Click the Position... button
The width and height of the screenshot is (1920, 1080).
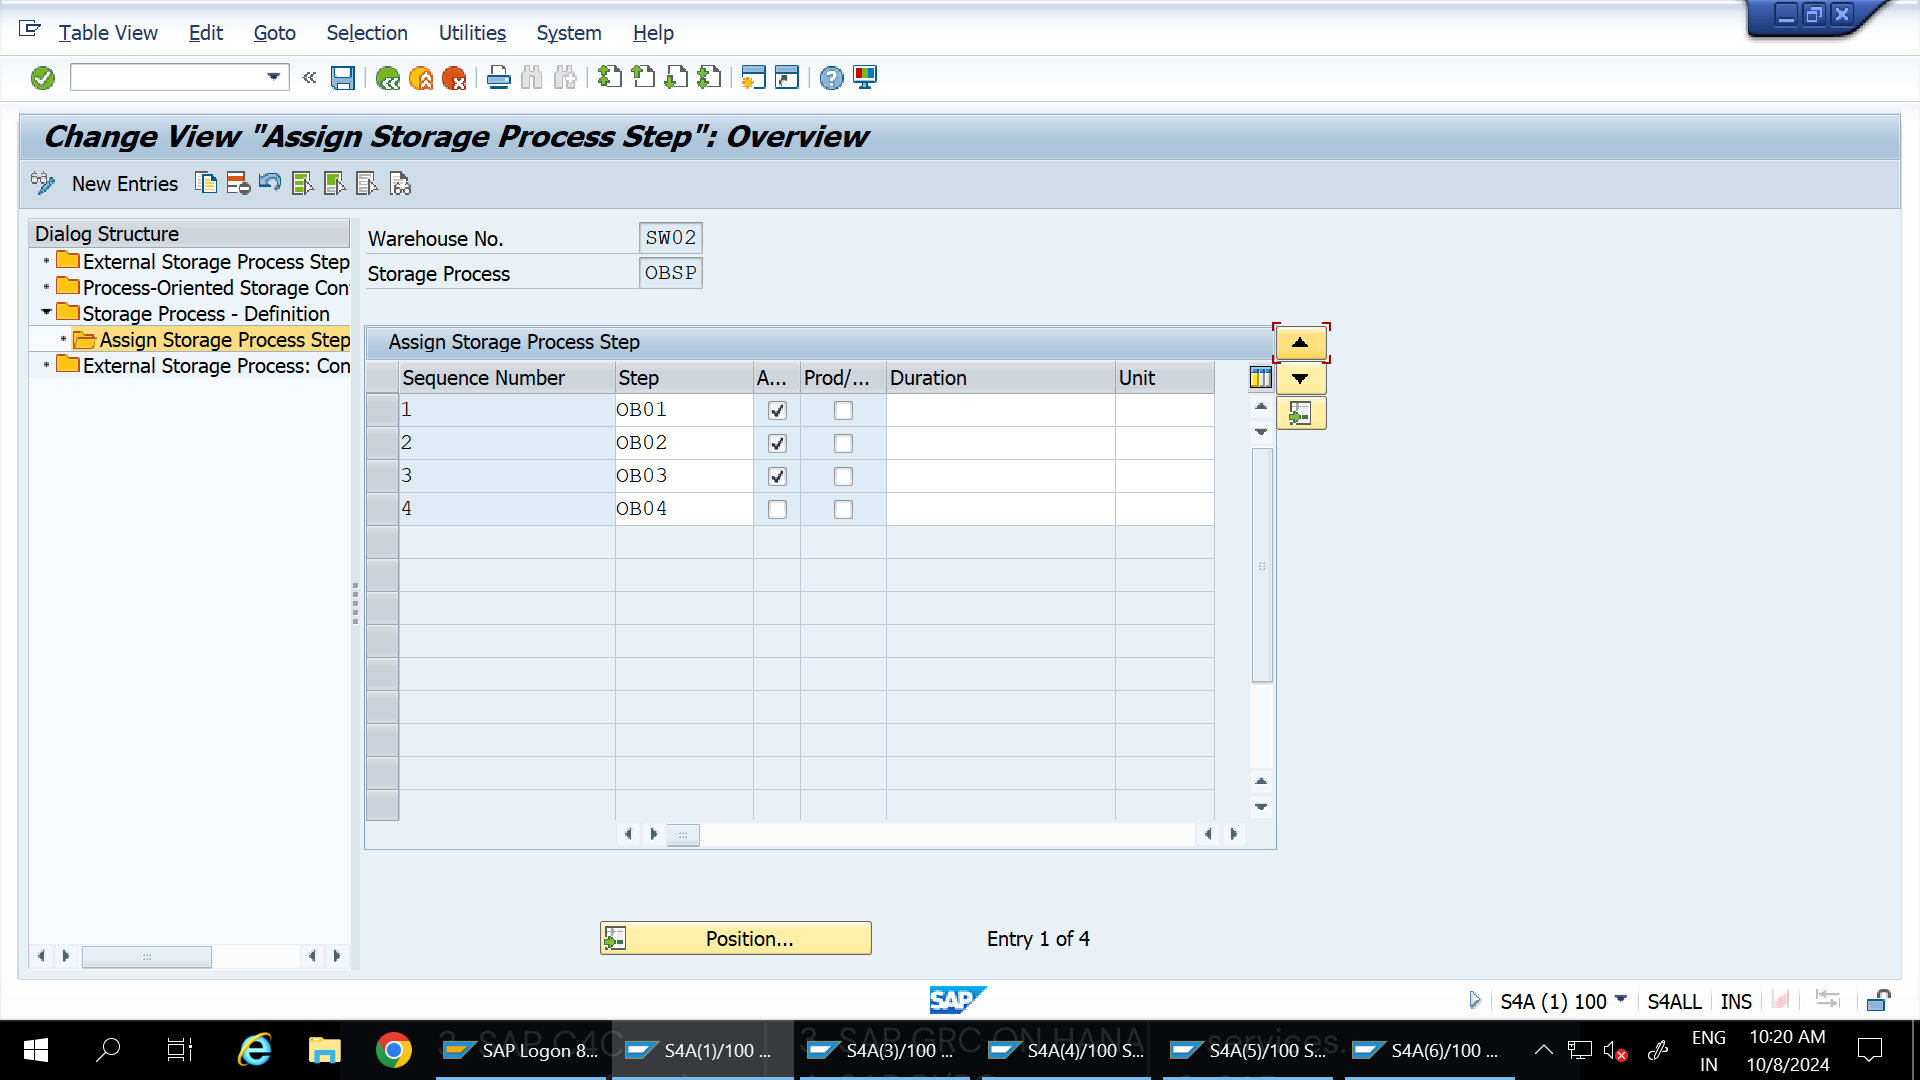click(736, 938)
